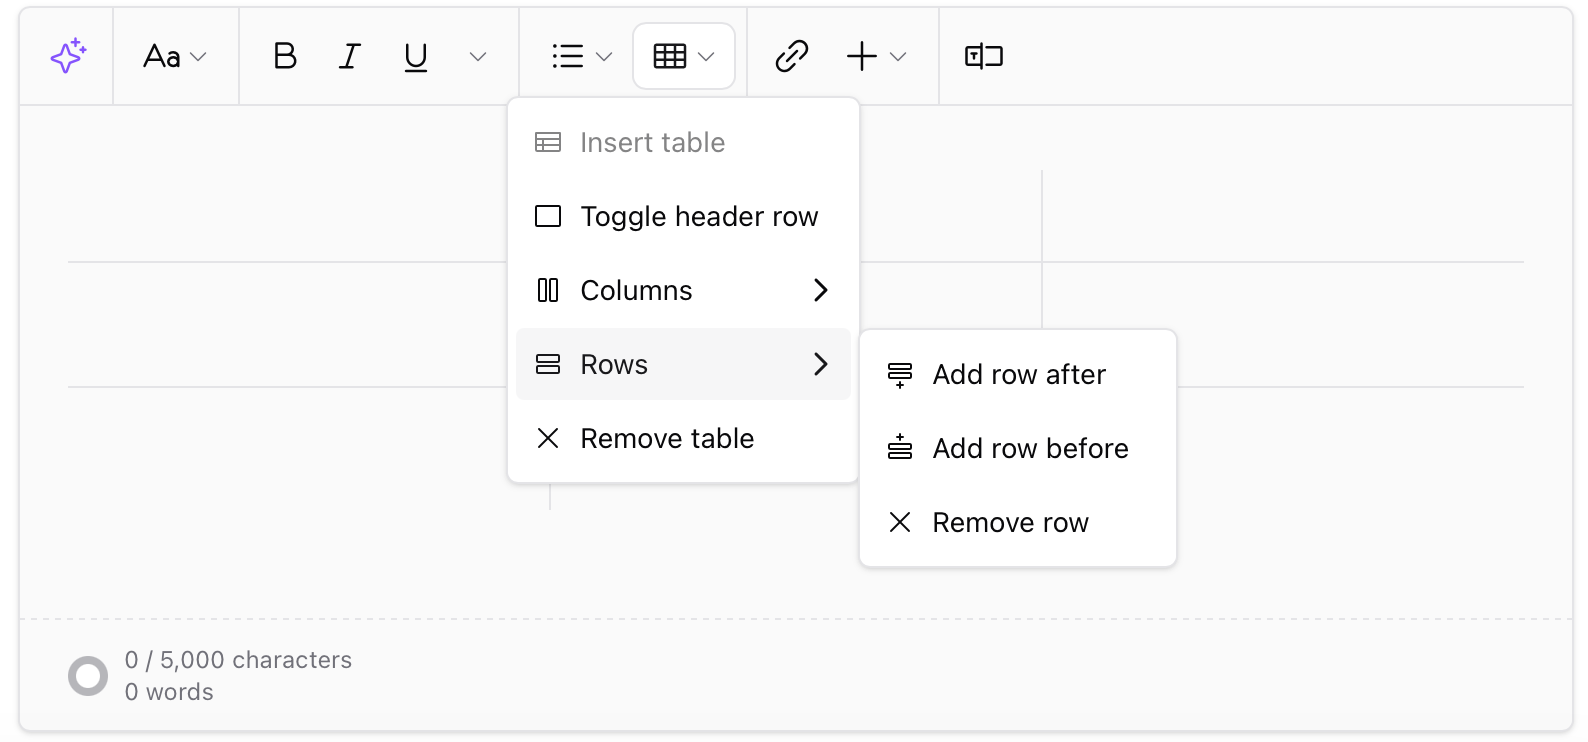
Task: Expand the Rows submenu
Action: pos(613,364)
